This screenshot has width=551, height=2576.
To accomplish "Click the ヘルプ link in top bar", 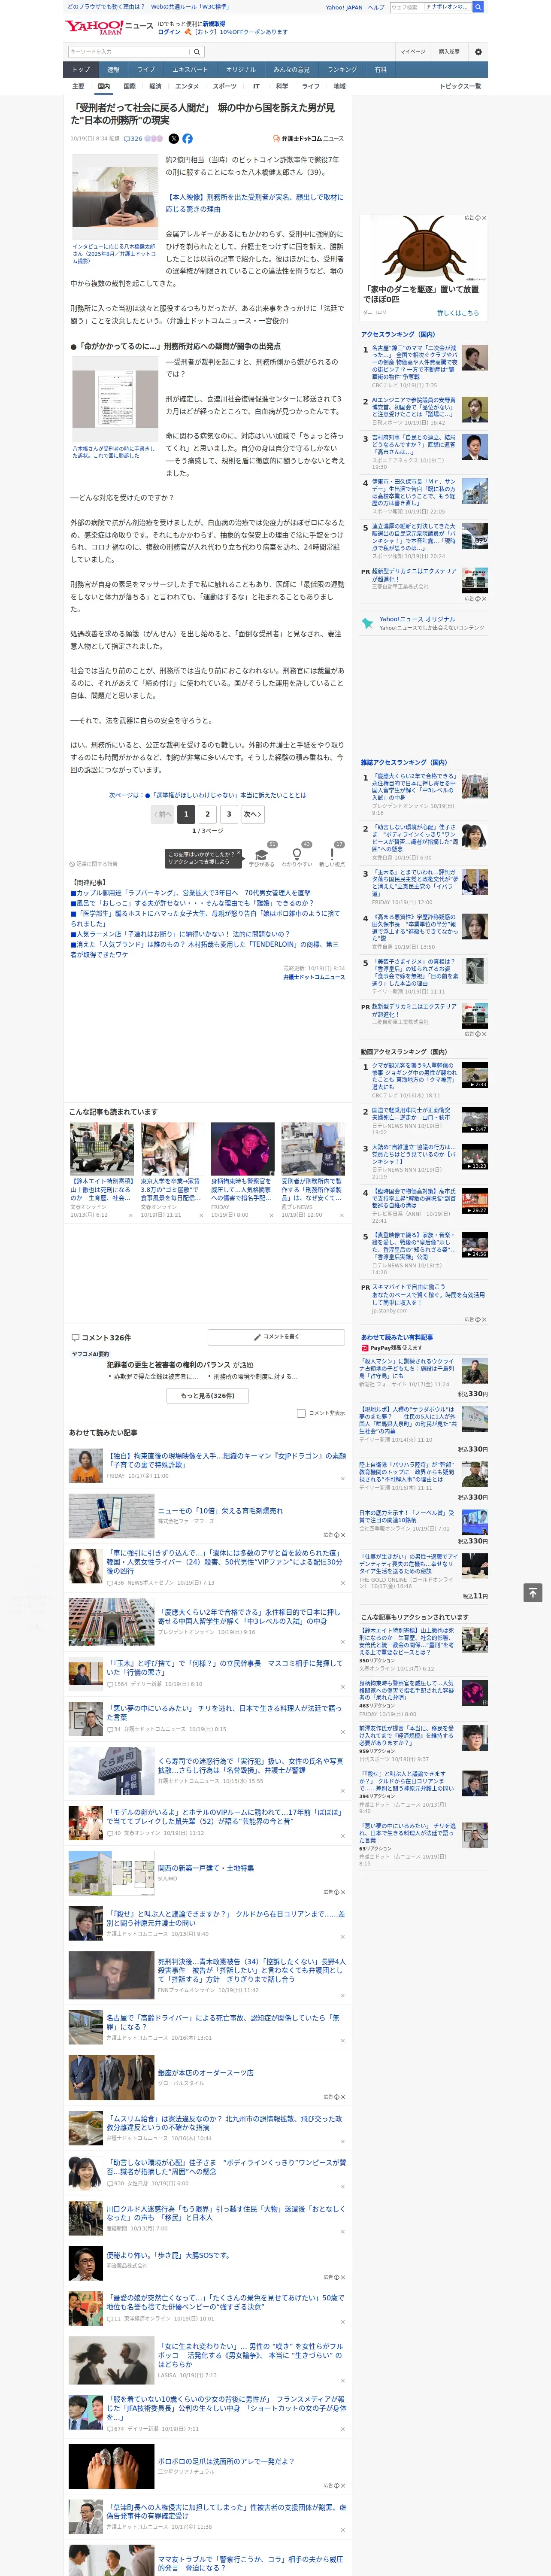I will (x=375, y=7).
